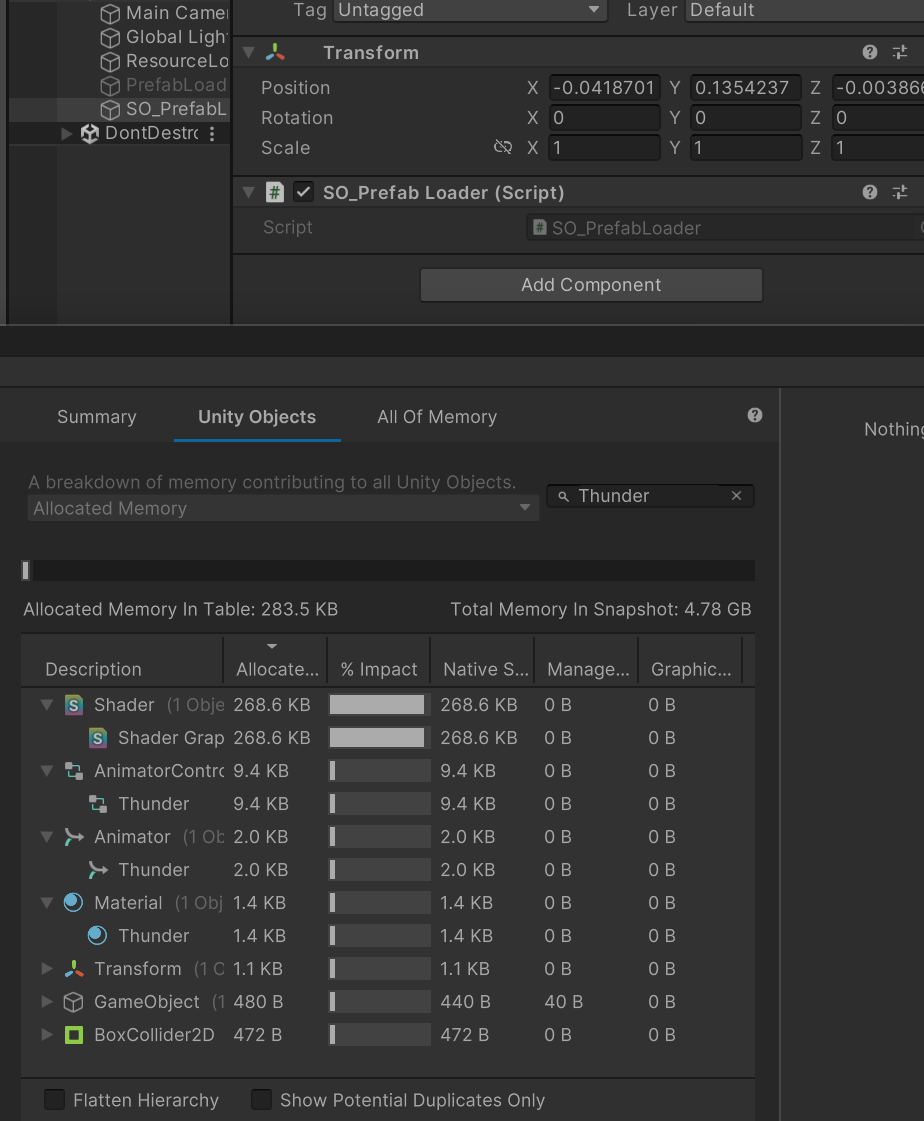
Task: Collapse the Transform component foldout
Action: 249,53
